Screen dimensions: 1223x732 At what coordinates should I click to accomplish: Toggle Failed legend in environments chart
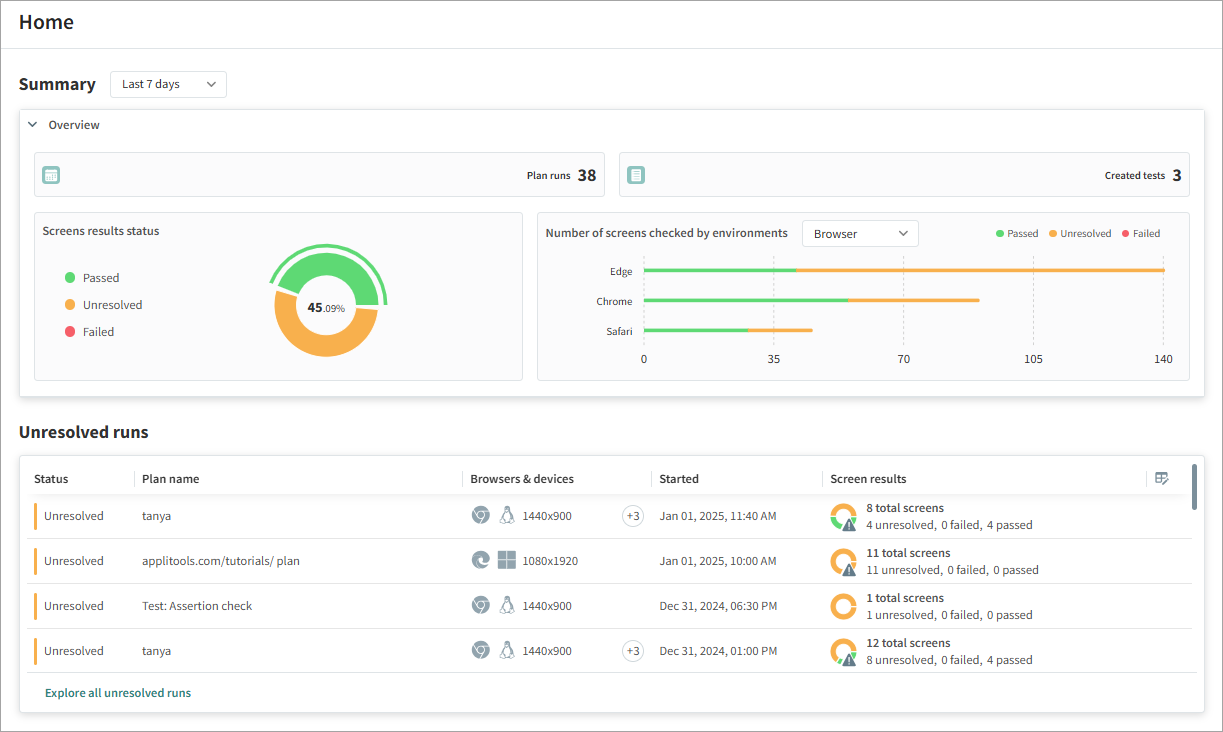(1139, 234)
